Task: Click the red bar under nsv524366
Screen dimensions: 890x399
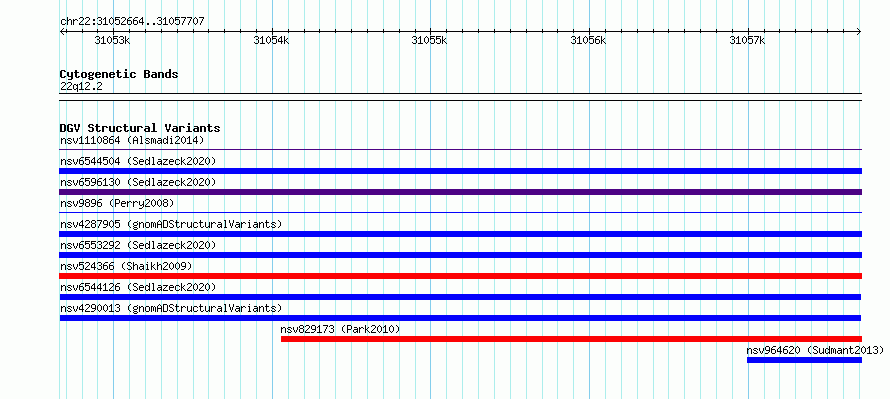Action: (460, 276)
